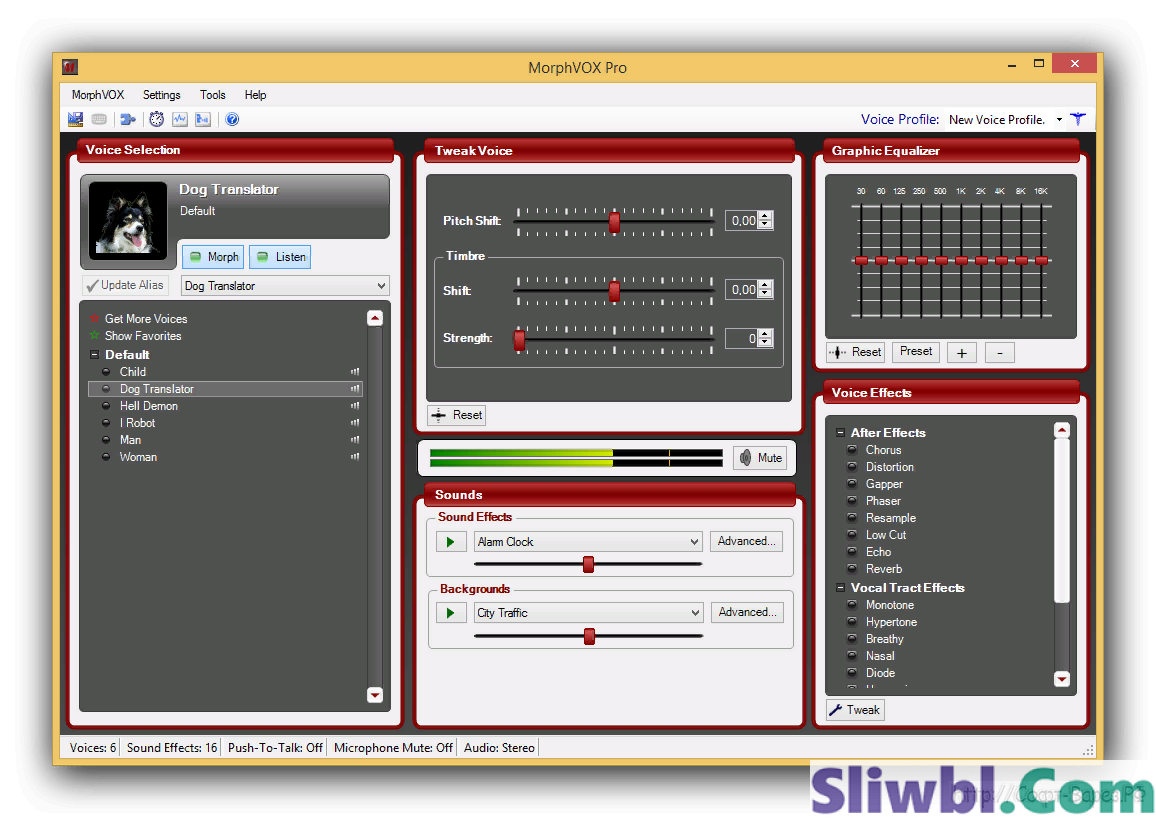Collapse the After Effects tree group
Viewport: 1156px width, 818px height.
click(x=841, y=433)
